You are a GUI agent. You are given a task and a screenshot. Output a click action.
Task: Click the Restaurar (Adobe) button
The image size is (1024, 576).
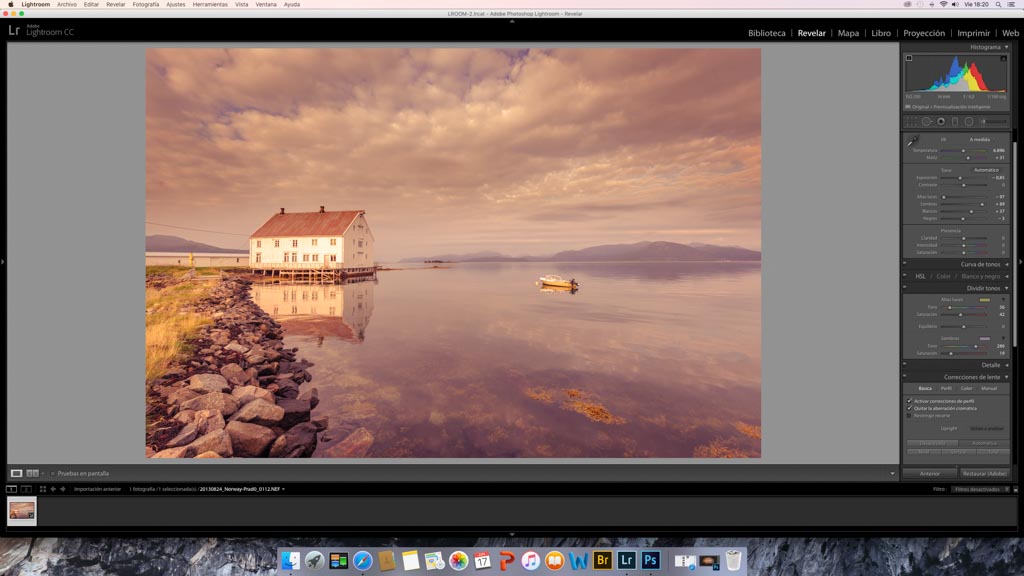click(985, 473)
